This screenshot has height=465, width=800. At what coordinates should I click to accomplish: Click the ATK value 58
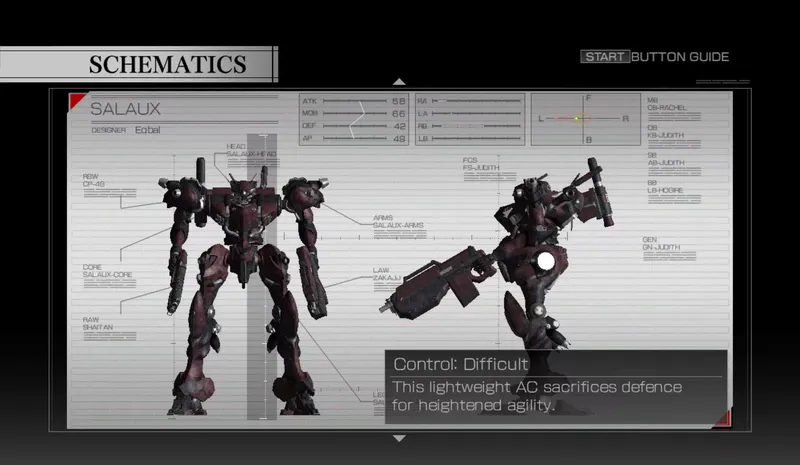tap(398, 101)
